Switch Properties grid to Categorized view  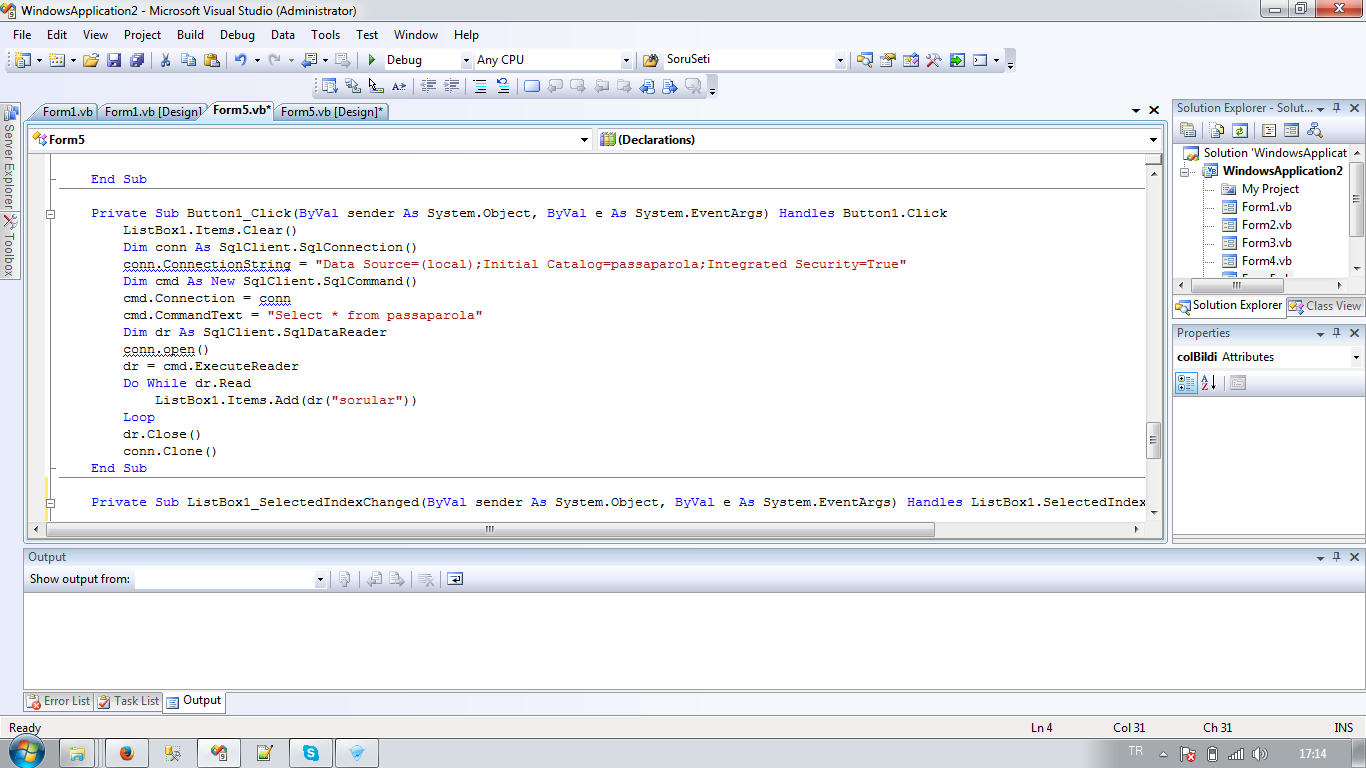[1186, 383]
